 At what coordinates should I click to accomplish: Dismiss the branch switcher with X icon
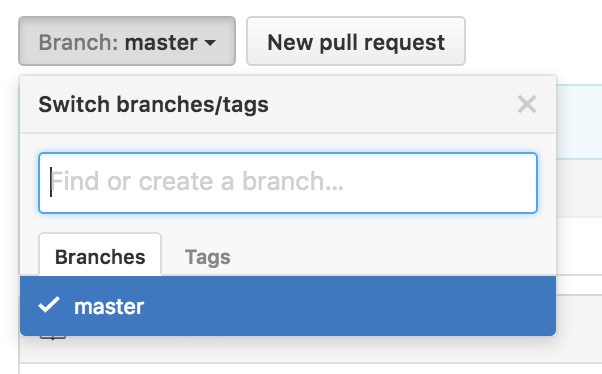coord(526,104)
